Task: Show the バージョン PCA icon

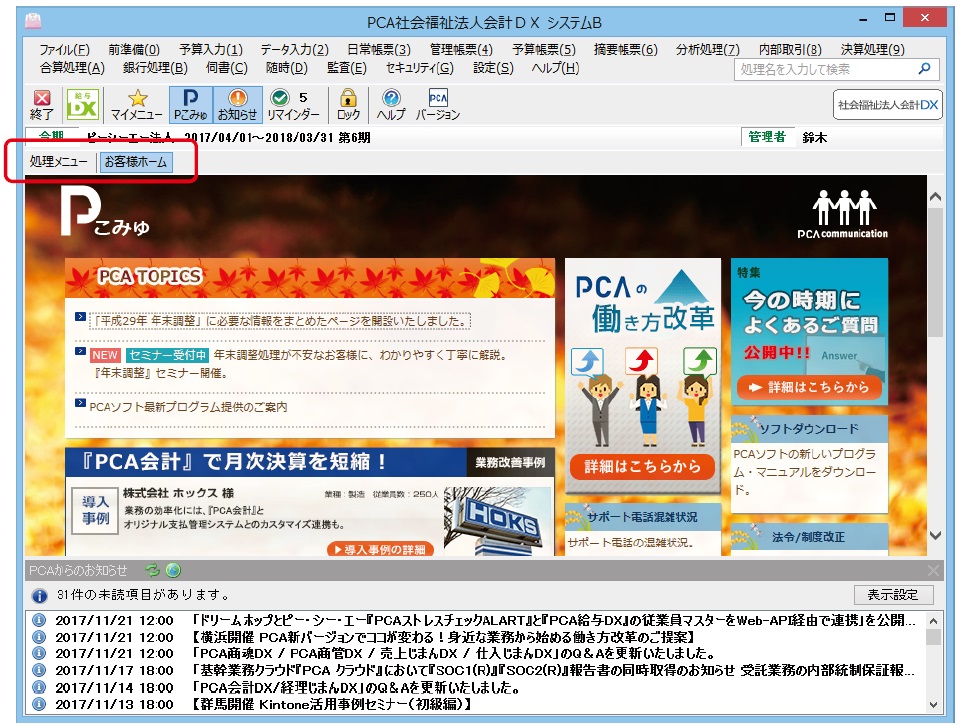Action: point(438,104)
